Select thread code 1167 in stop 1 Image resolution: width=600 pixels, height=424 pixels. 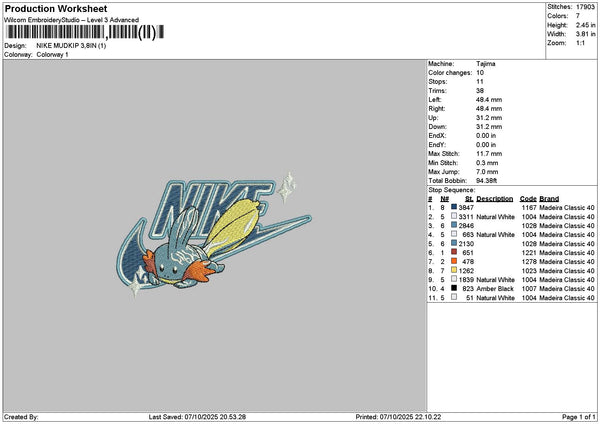[529, 207]
